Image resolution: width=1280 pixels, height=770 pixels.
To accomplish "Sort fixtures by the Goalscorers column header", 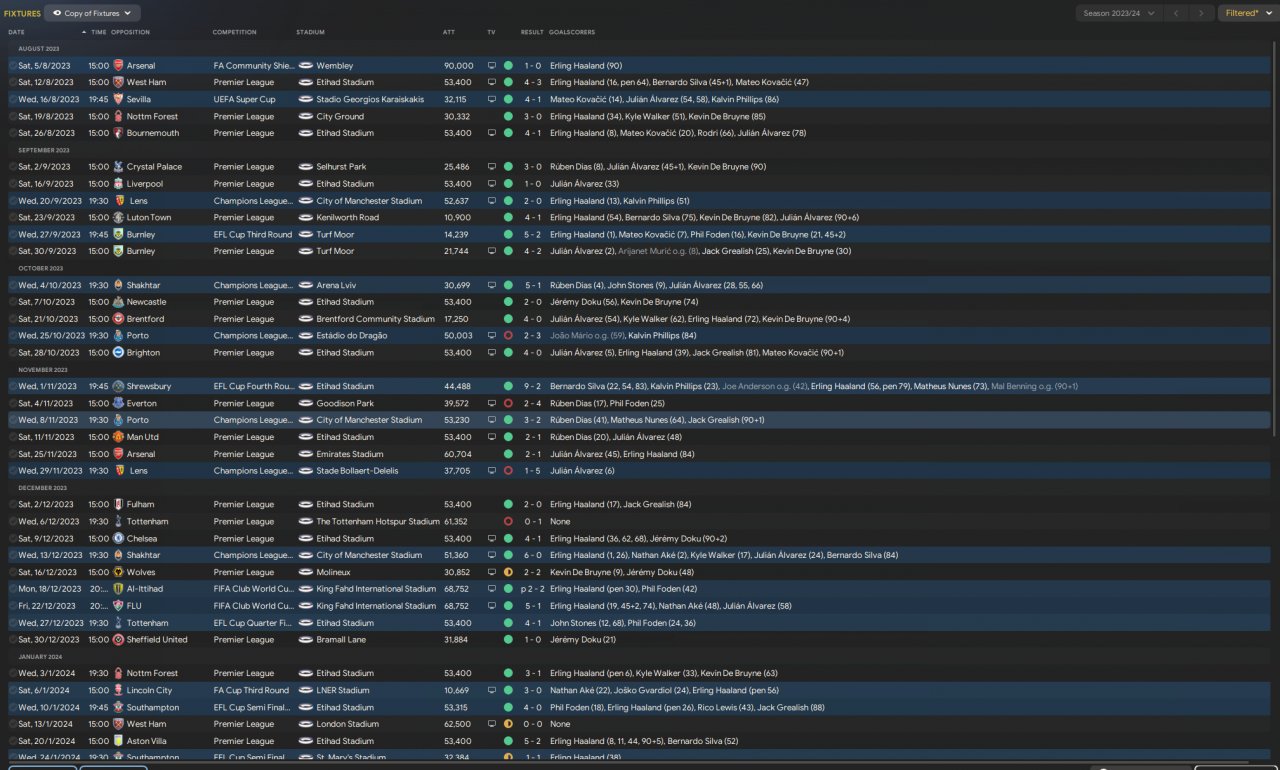I will (572, 32).
